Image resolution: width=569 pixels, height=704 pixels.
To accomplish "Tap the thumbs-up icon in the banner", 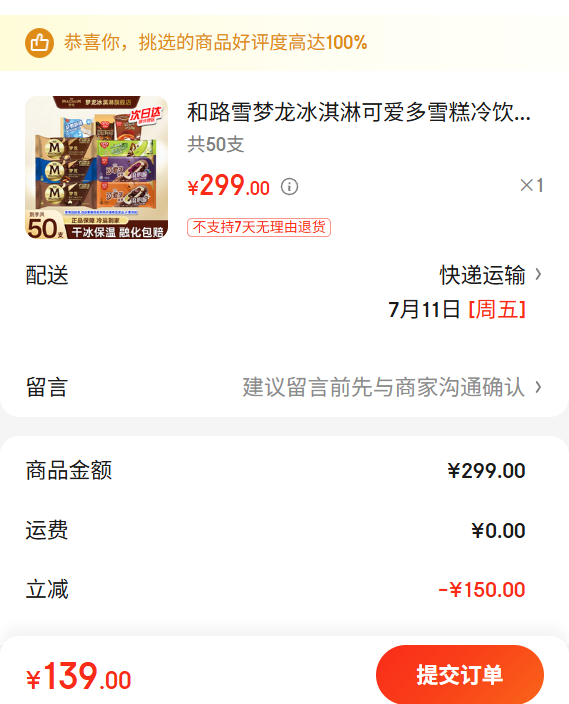I will pyautogui.click(x=39, y=43).
